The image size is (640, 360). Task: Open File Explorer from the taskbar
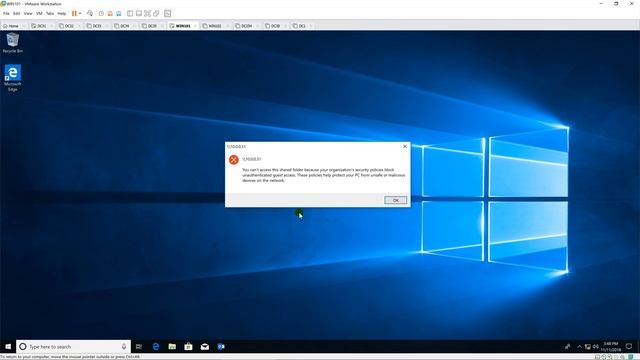[172, 347]
